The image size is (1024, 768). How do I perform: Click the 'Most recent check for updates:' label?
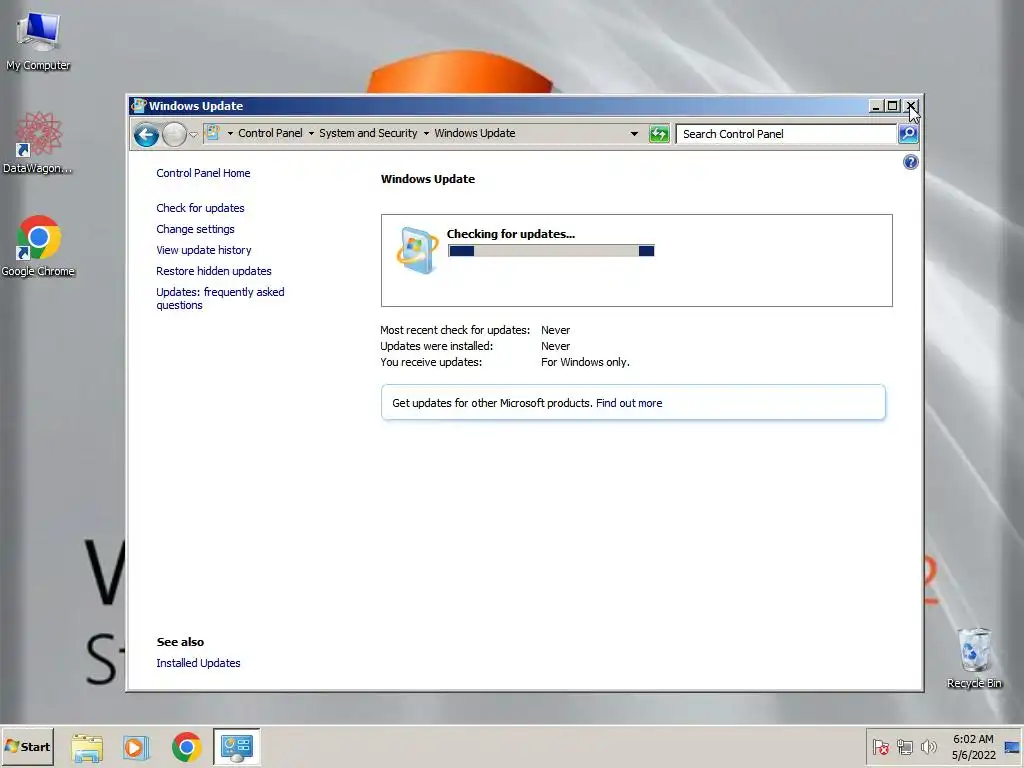455,330
